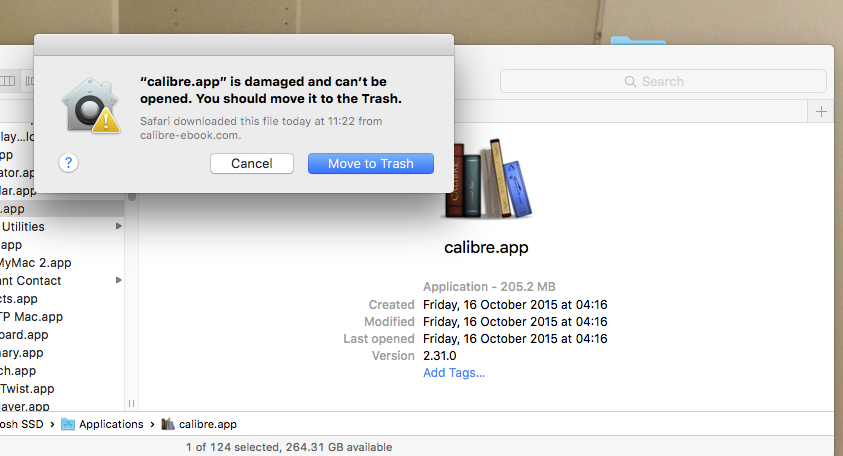Image resolution: width=843 pixels, height=456 pixels.
Task: Click Applications in the path bar
Action: pyautogui.click(x=111, y=424)
